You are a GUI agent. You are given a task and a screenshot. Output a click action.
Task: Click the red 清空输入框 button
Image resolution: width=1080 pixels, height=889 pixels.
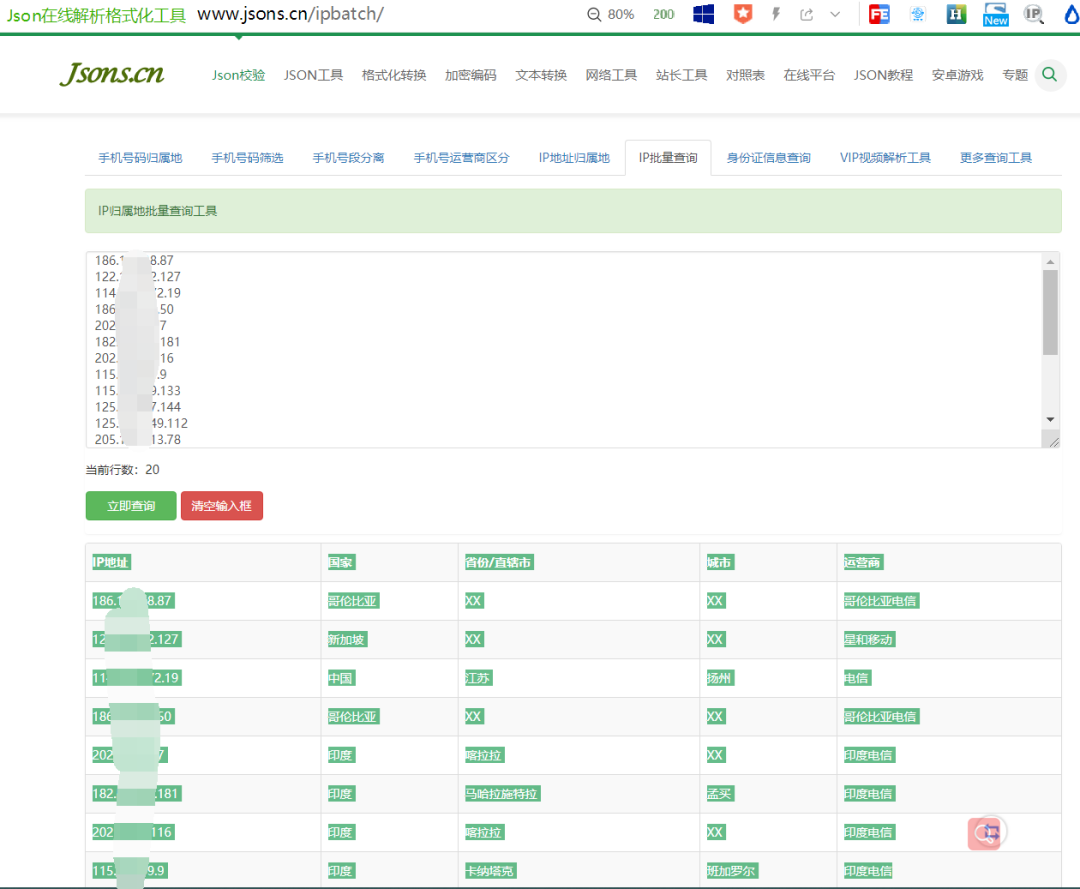click(x=222, y=506)
